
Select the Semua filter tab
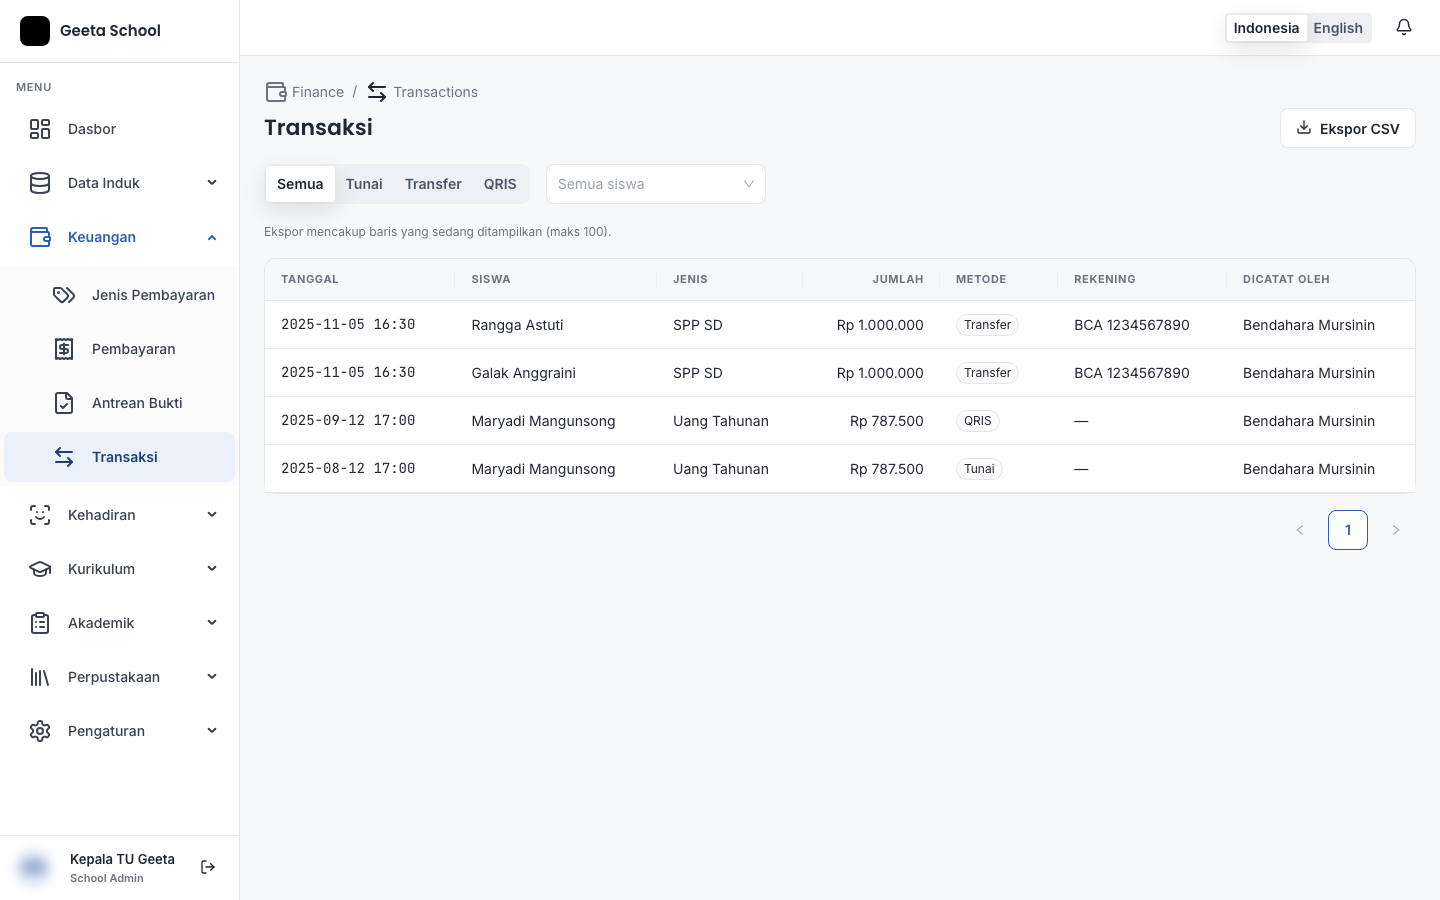(x=300, y=184)
